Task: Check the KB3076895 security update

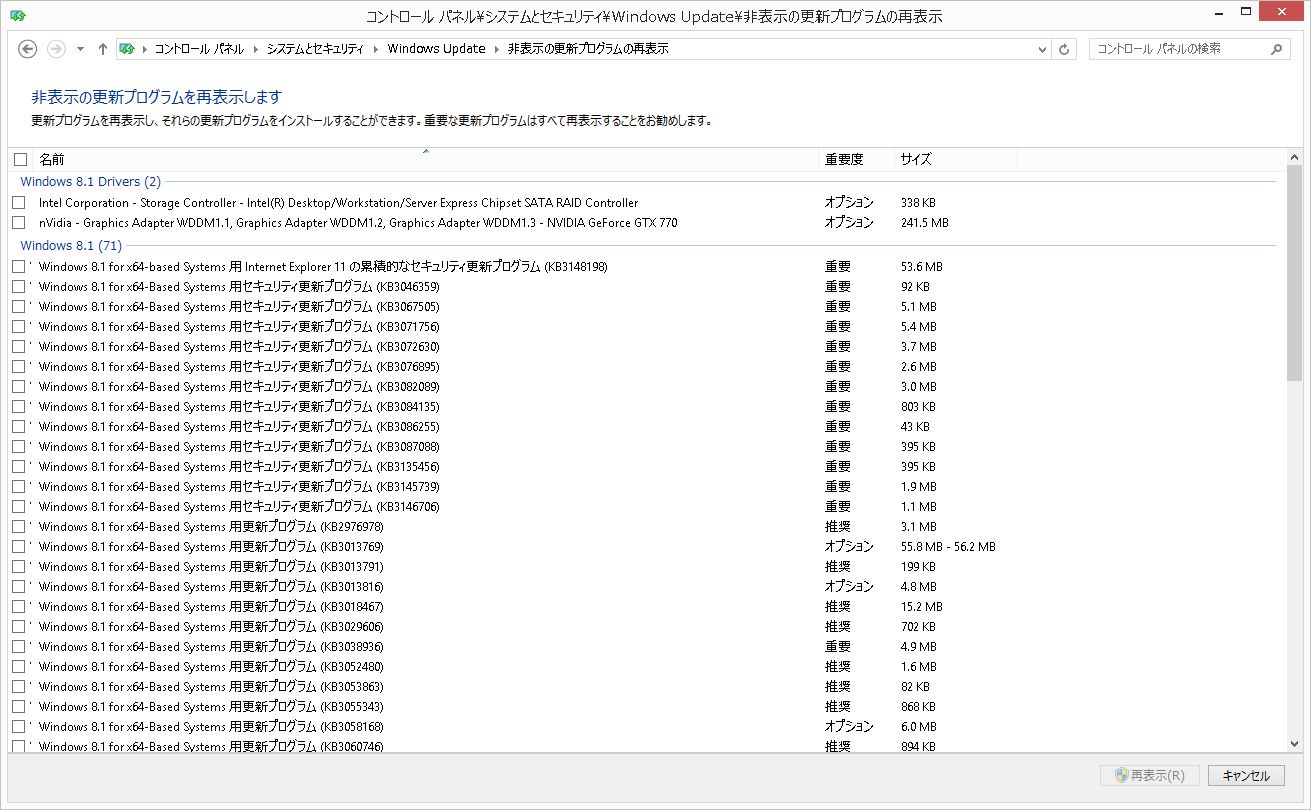Action: [x=19, y=367]
